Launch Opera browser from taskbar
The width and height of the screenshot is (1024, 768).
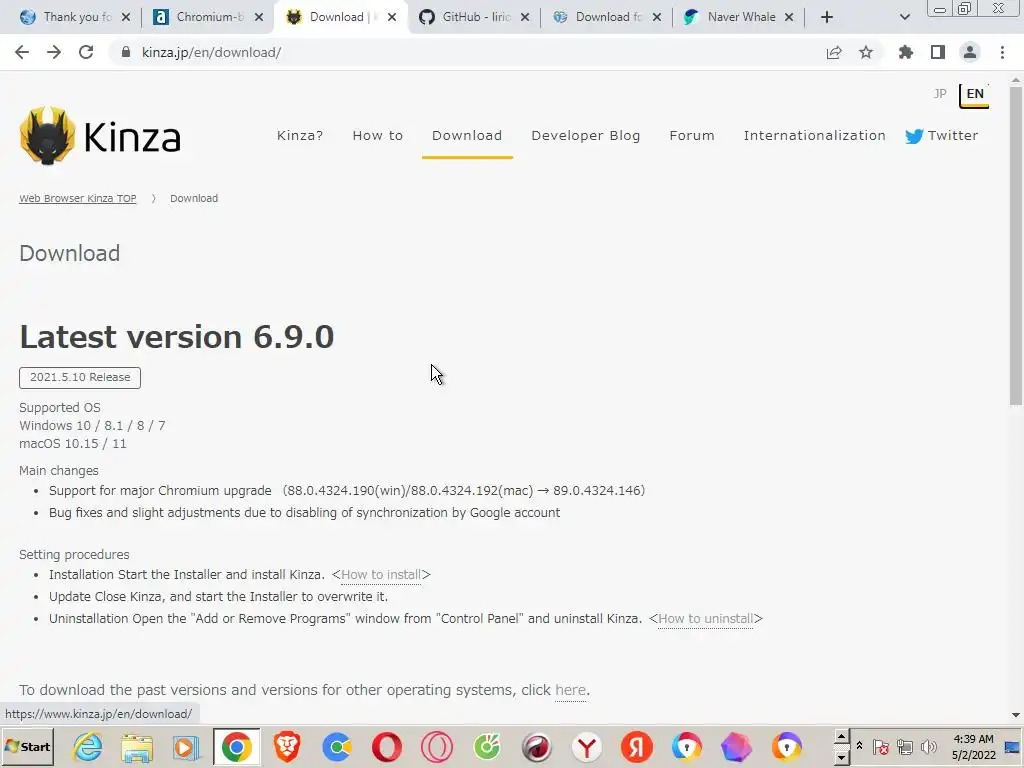click(x=387, y=747)
